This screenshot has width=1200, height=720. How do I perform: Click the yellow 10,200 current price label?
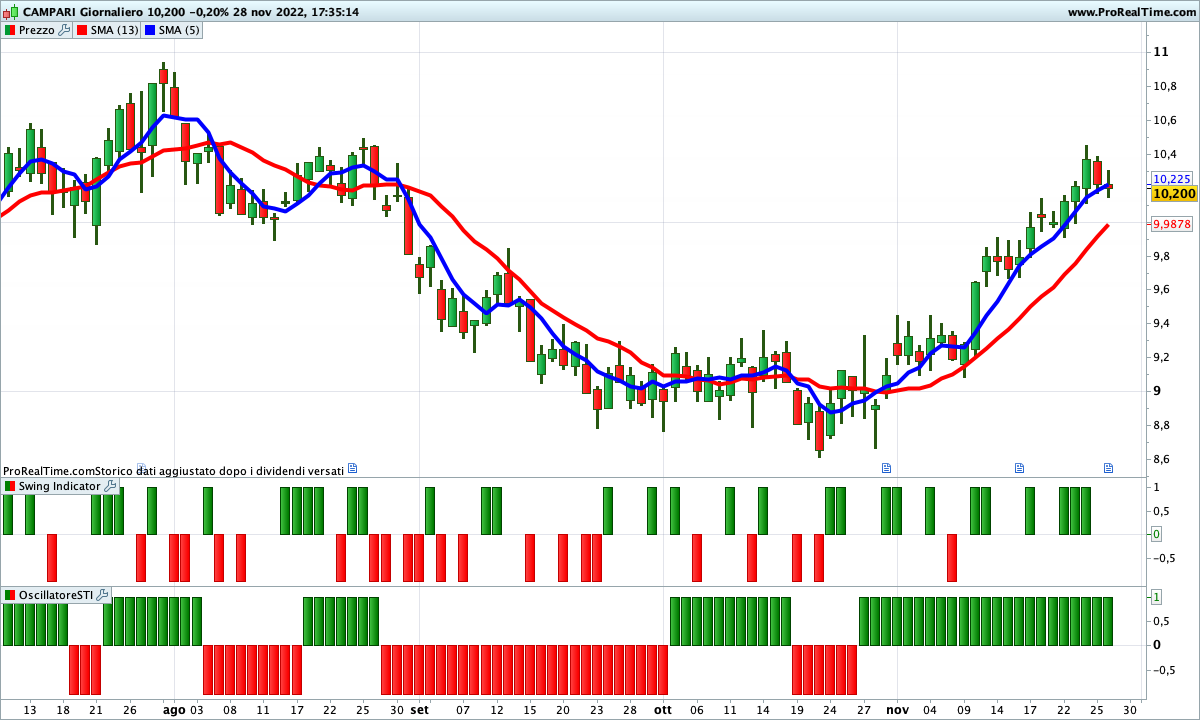tap(1173, 194)
